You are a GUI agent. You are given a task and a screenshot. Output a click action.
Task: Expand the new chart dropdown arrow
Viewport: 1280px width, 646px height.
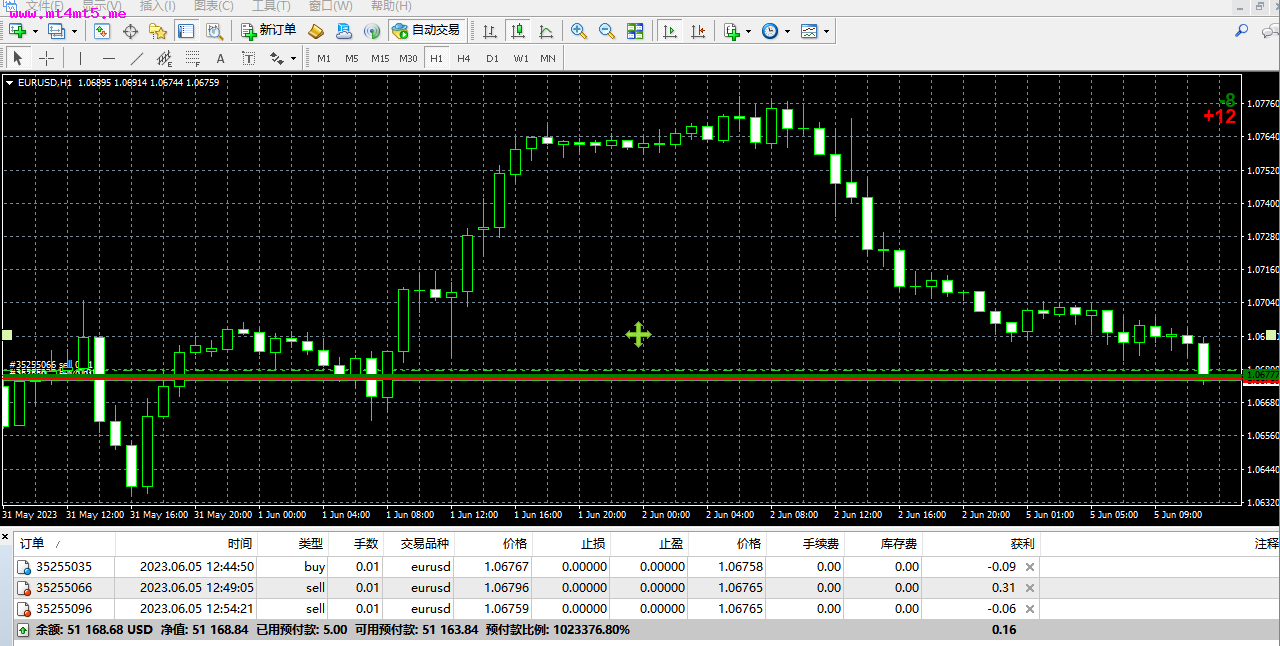(x=35, y=31)
